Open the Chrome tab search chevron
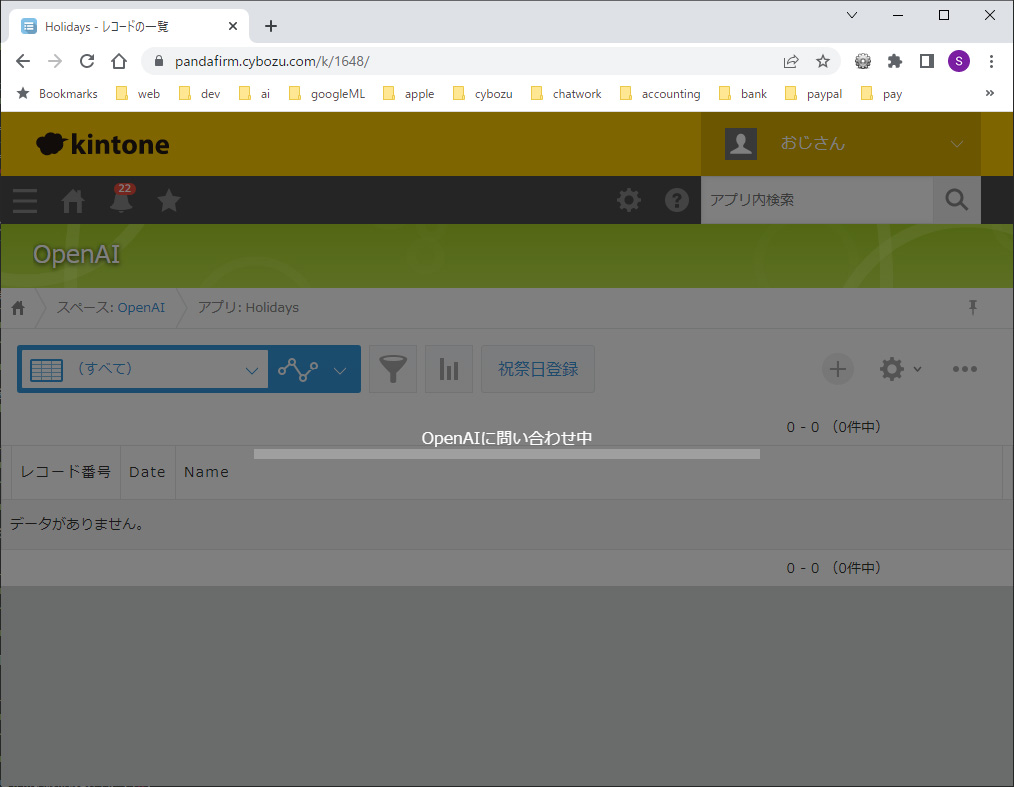Viewport: 1014px width, 787px height. point(852,15)
